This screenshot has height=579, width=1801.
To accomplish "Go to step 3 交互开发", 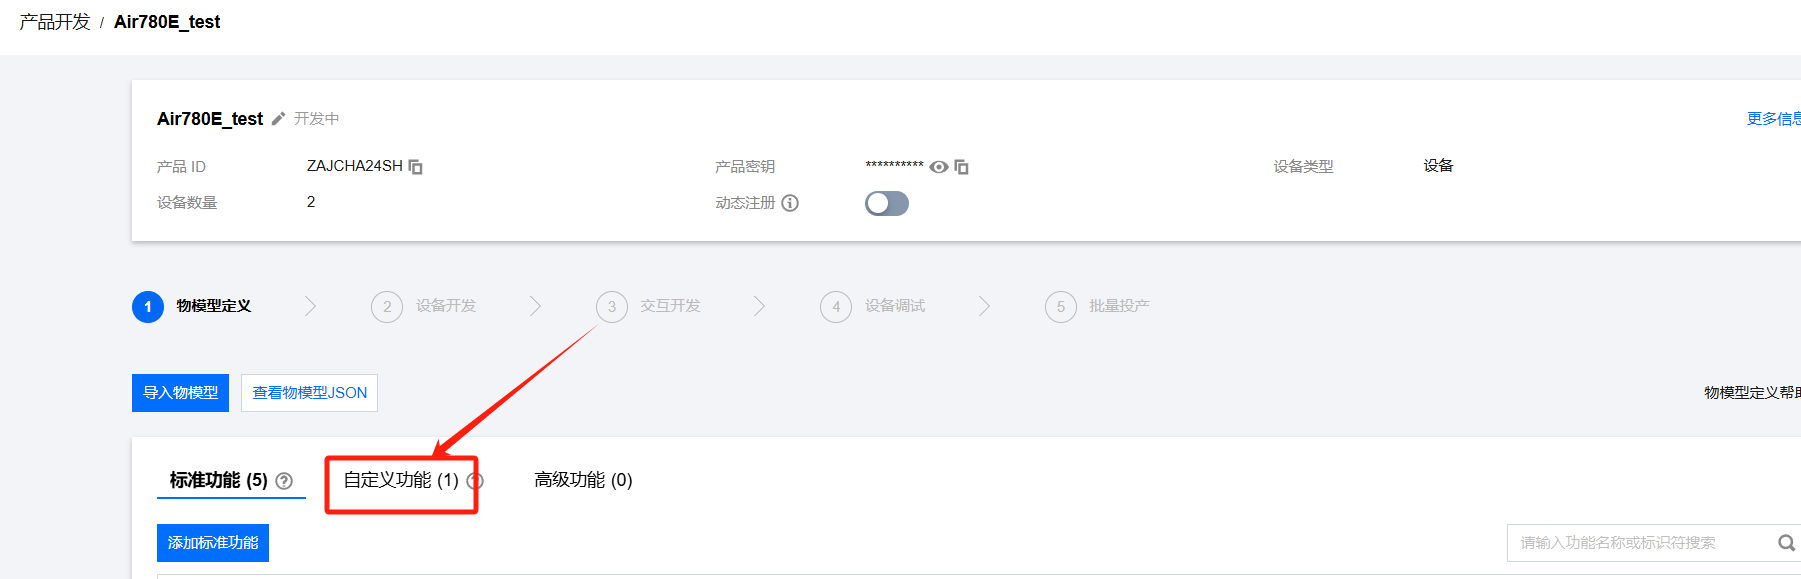I will [649, 306].
